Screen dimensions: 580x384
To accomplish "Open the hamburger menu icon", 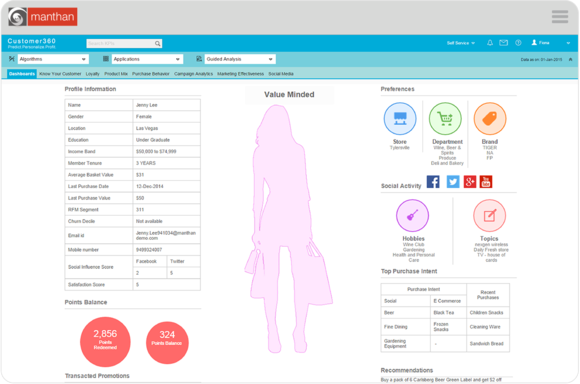I will coord(560,17).
